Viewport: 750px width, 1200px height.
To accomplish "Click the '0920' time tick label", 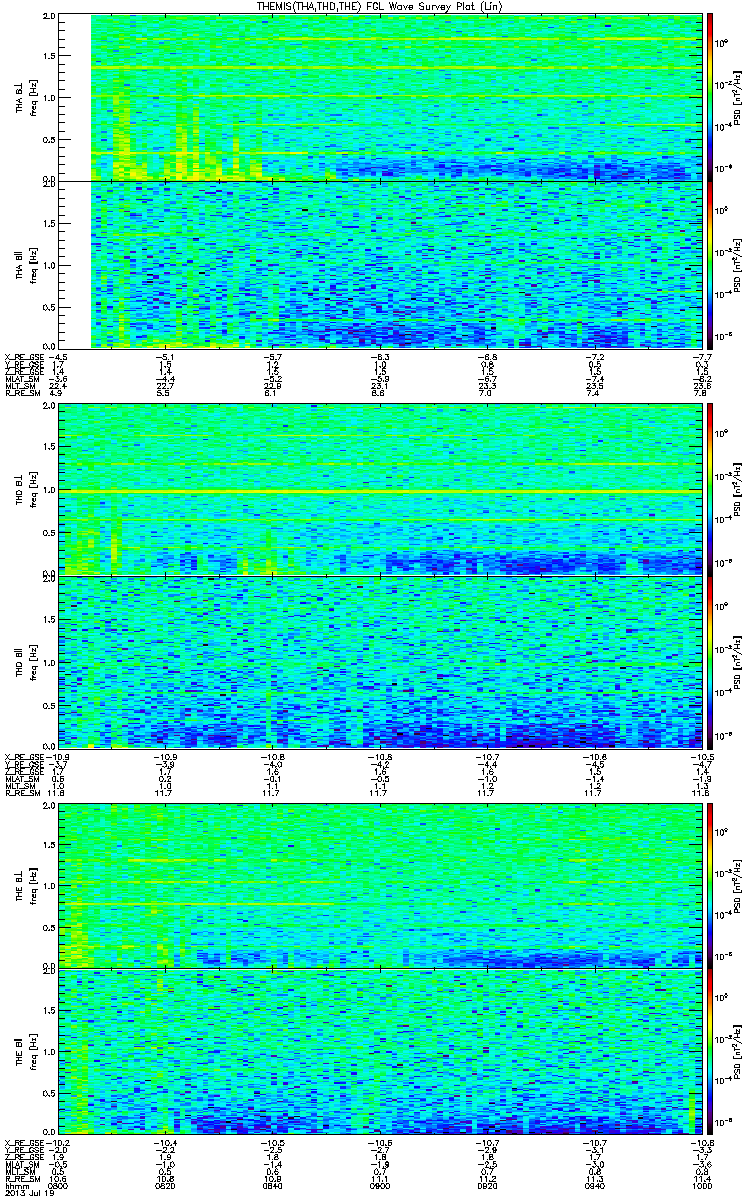I will (x=487, y=1187).
